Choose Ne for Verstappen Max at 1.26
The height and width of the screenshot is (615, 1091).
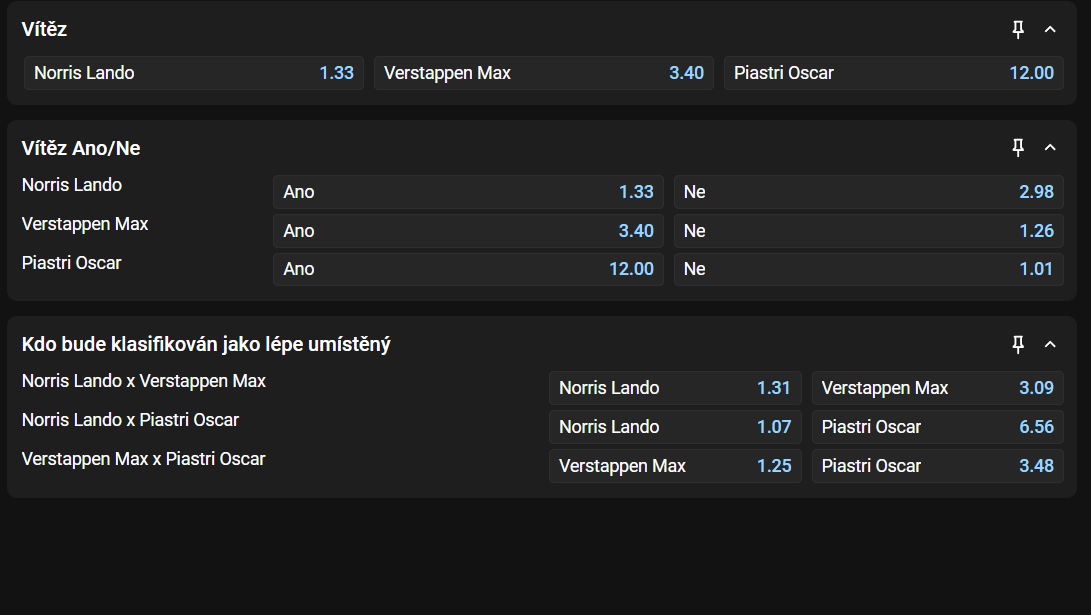click(868, 231)
